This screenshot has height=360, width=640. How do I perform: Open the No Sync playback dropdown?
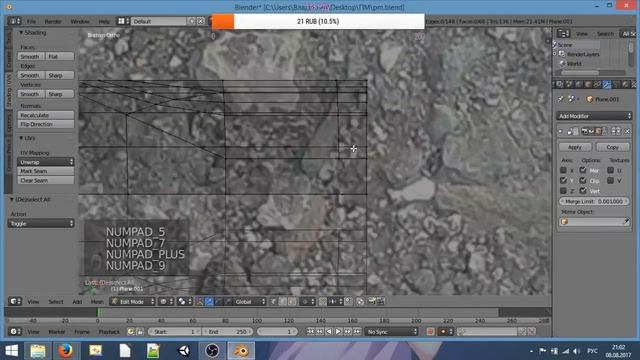(392, 331)
